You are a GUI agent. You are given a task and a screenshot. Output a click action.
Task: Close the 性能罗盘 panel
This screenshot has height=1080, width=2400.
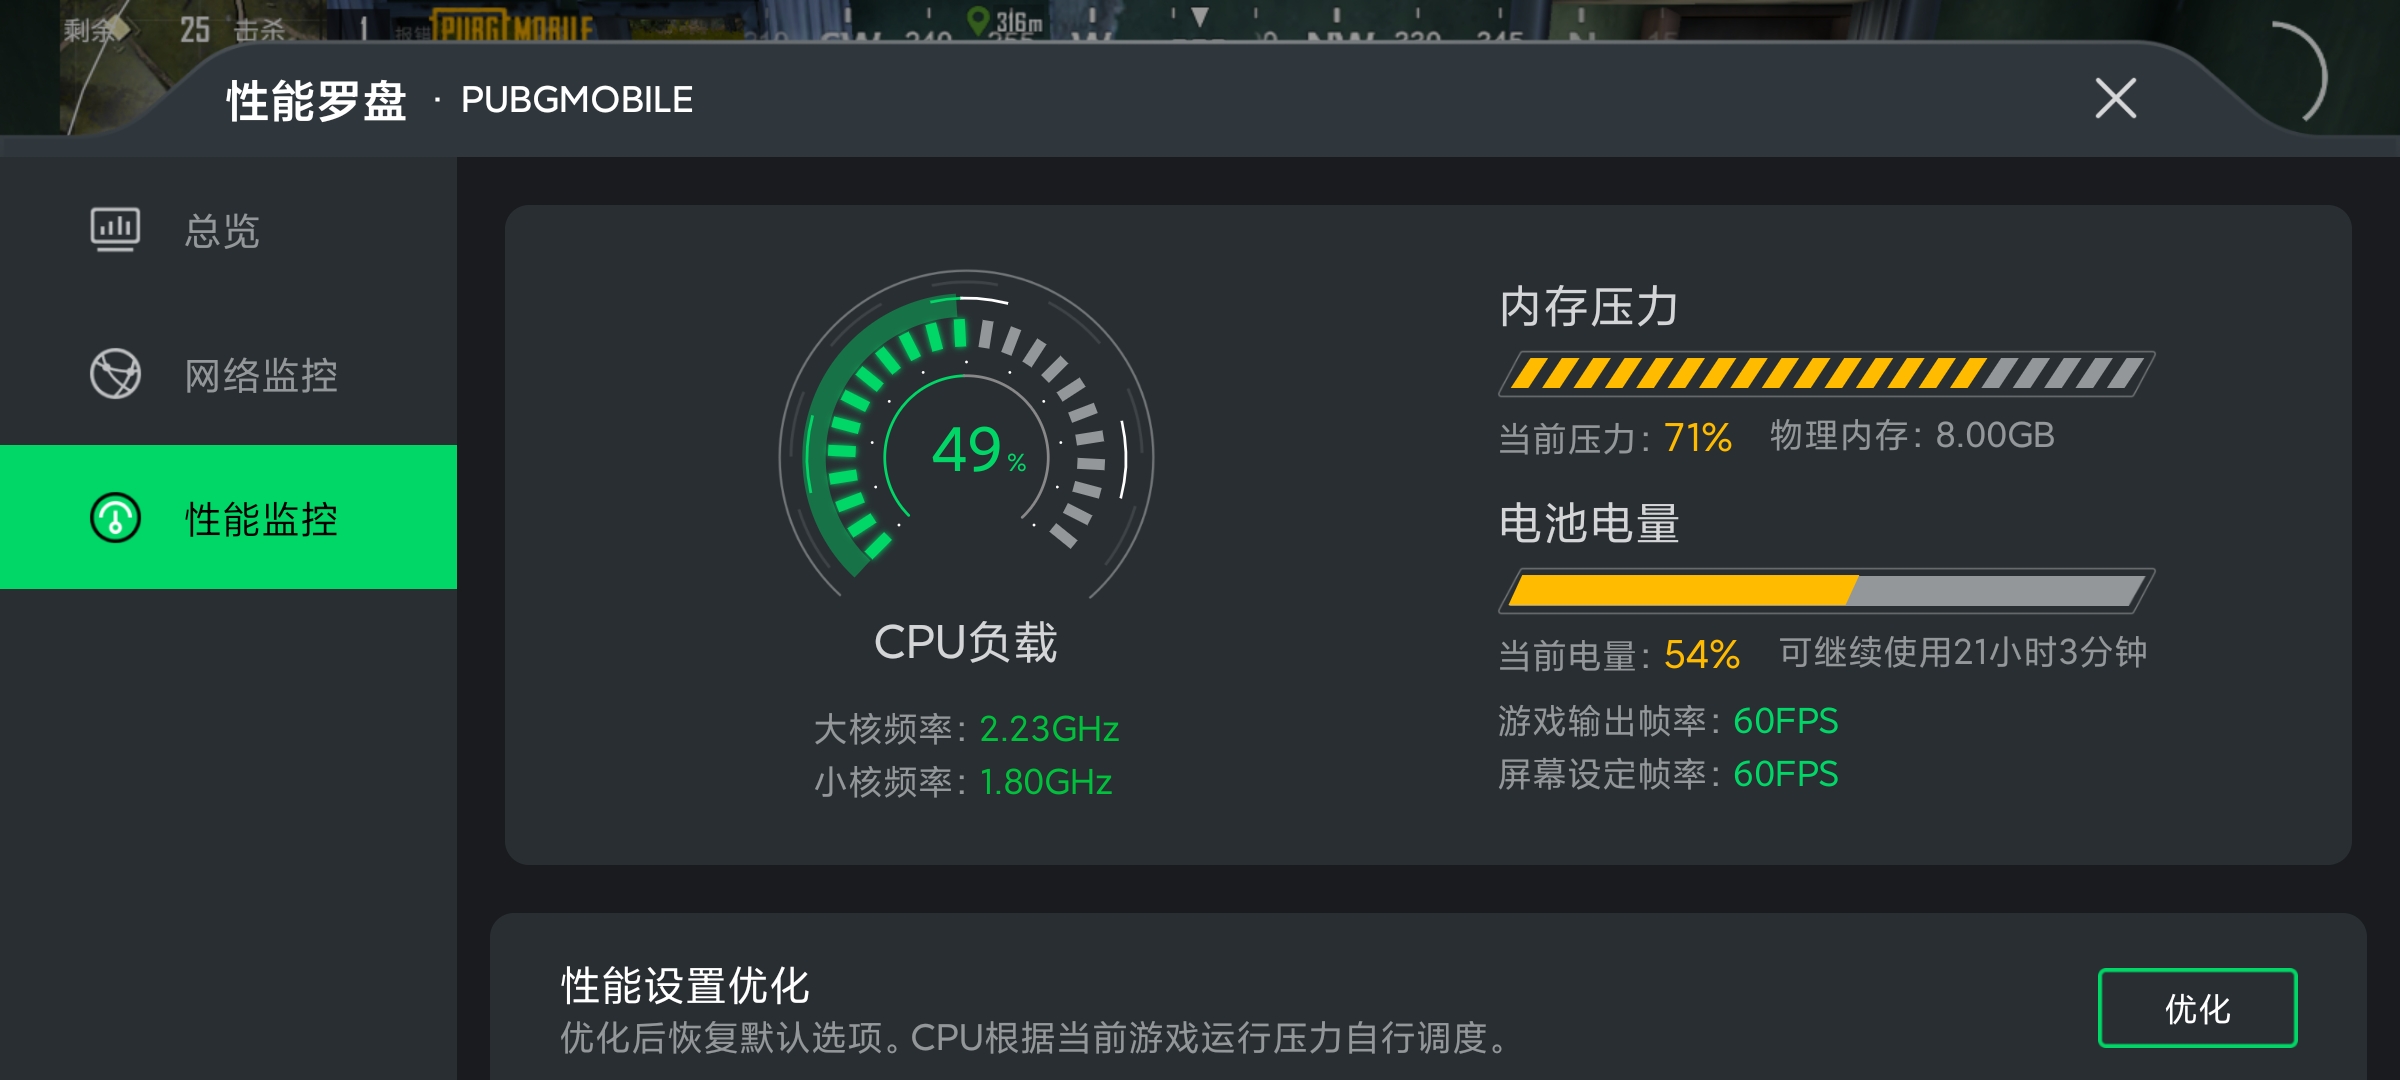click(x=2115, y=98)
